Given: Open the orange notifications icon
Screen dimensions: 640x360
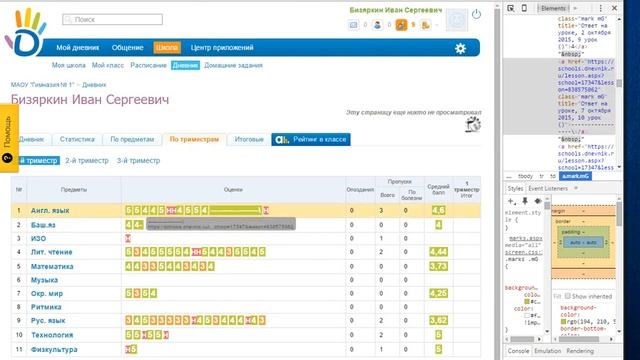Looking at the screenshot, I should [401, 25].
